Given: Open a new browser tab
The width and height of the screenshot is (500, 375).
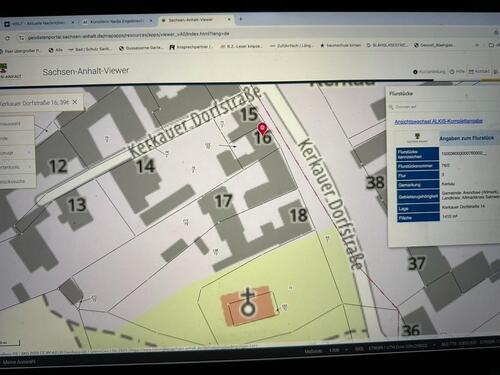Looking at the screenshot, I should (241, 19).
